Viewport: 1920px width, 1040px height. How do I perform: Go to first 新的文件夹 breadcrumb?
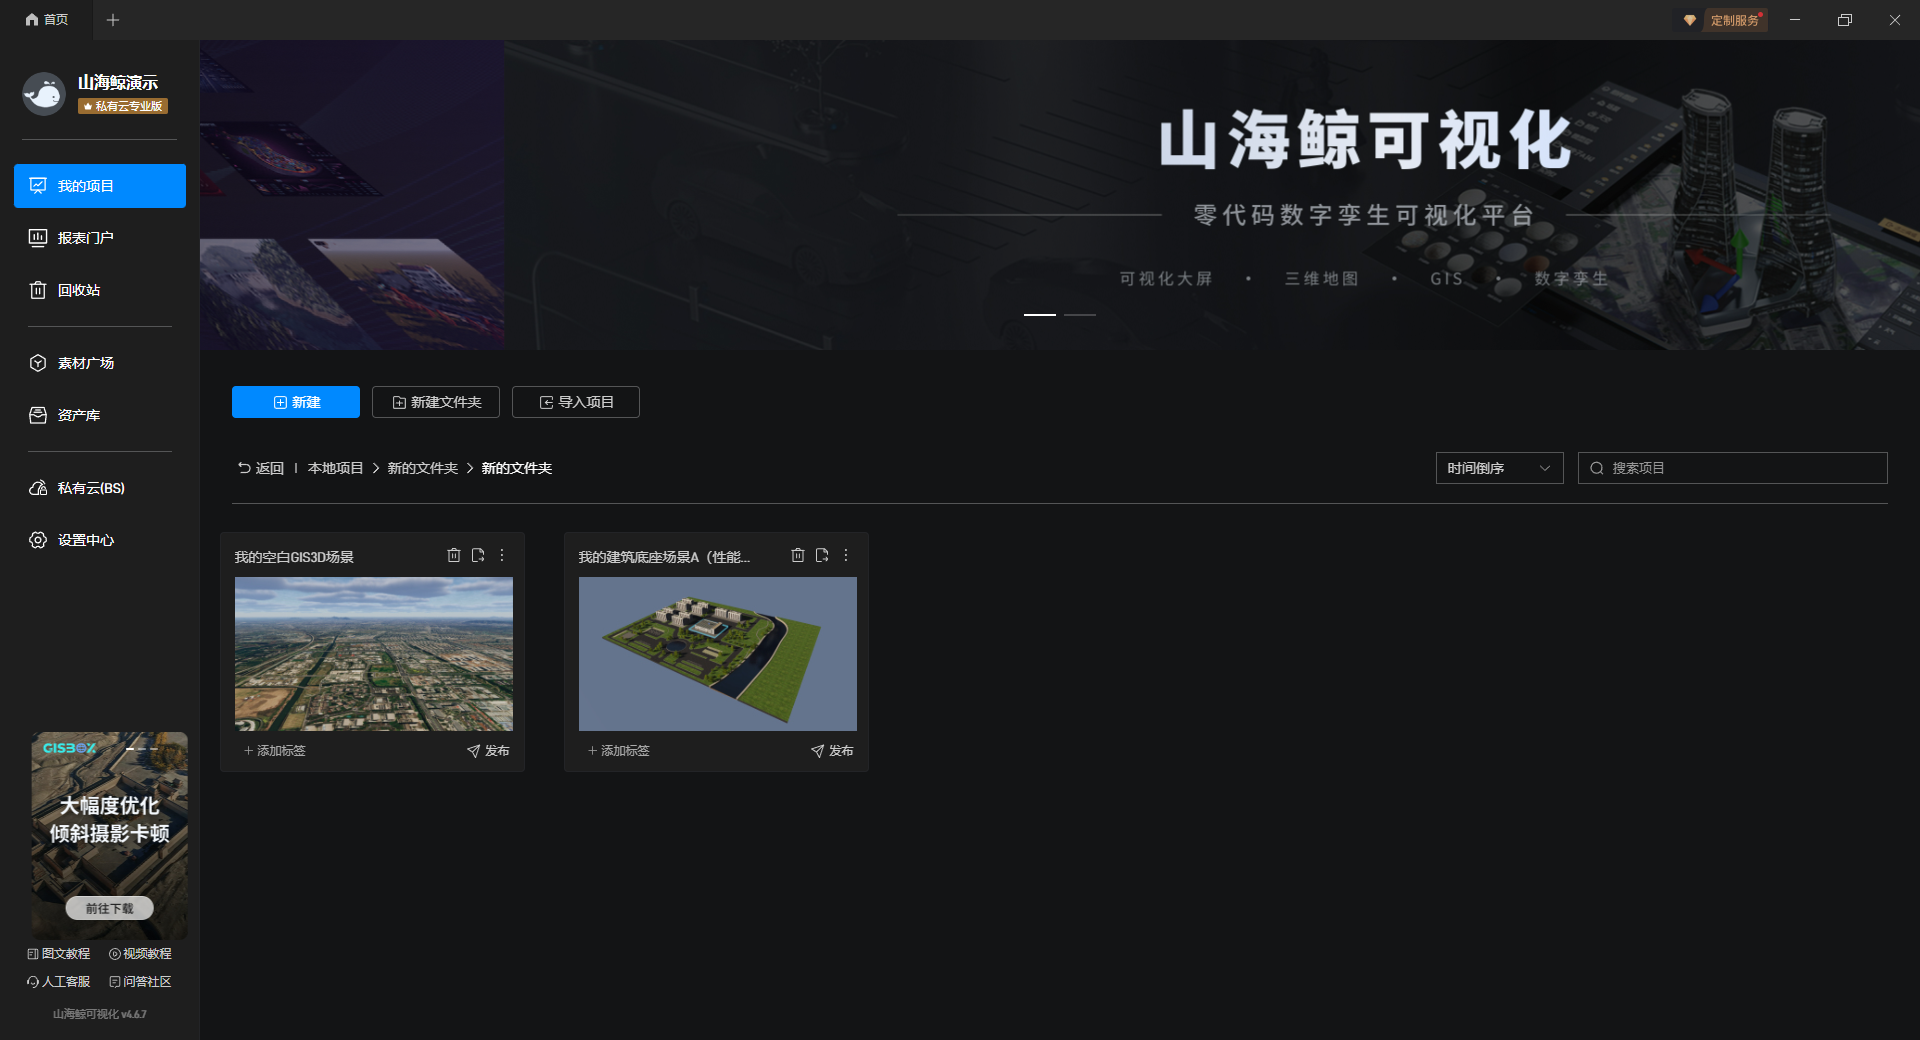click(x=423, y=468)
